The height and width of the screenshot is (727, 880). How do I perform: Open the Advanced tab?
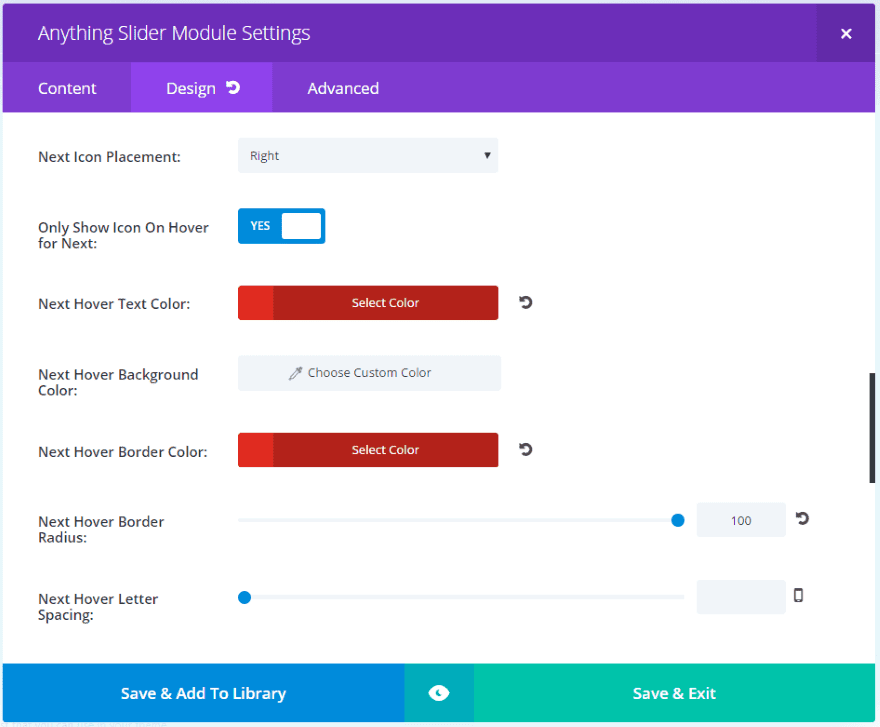pyautogui.click(x=343, y=88)
